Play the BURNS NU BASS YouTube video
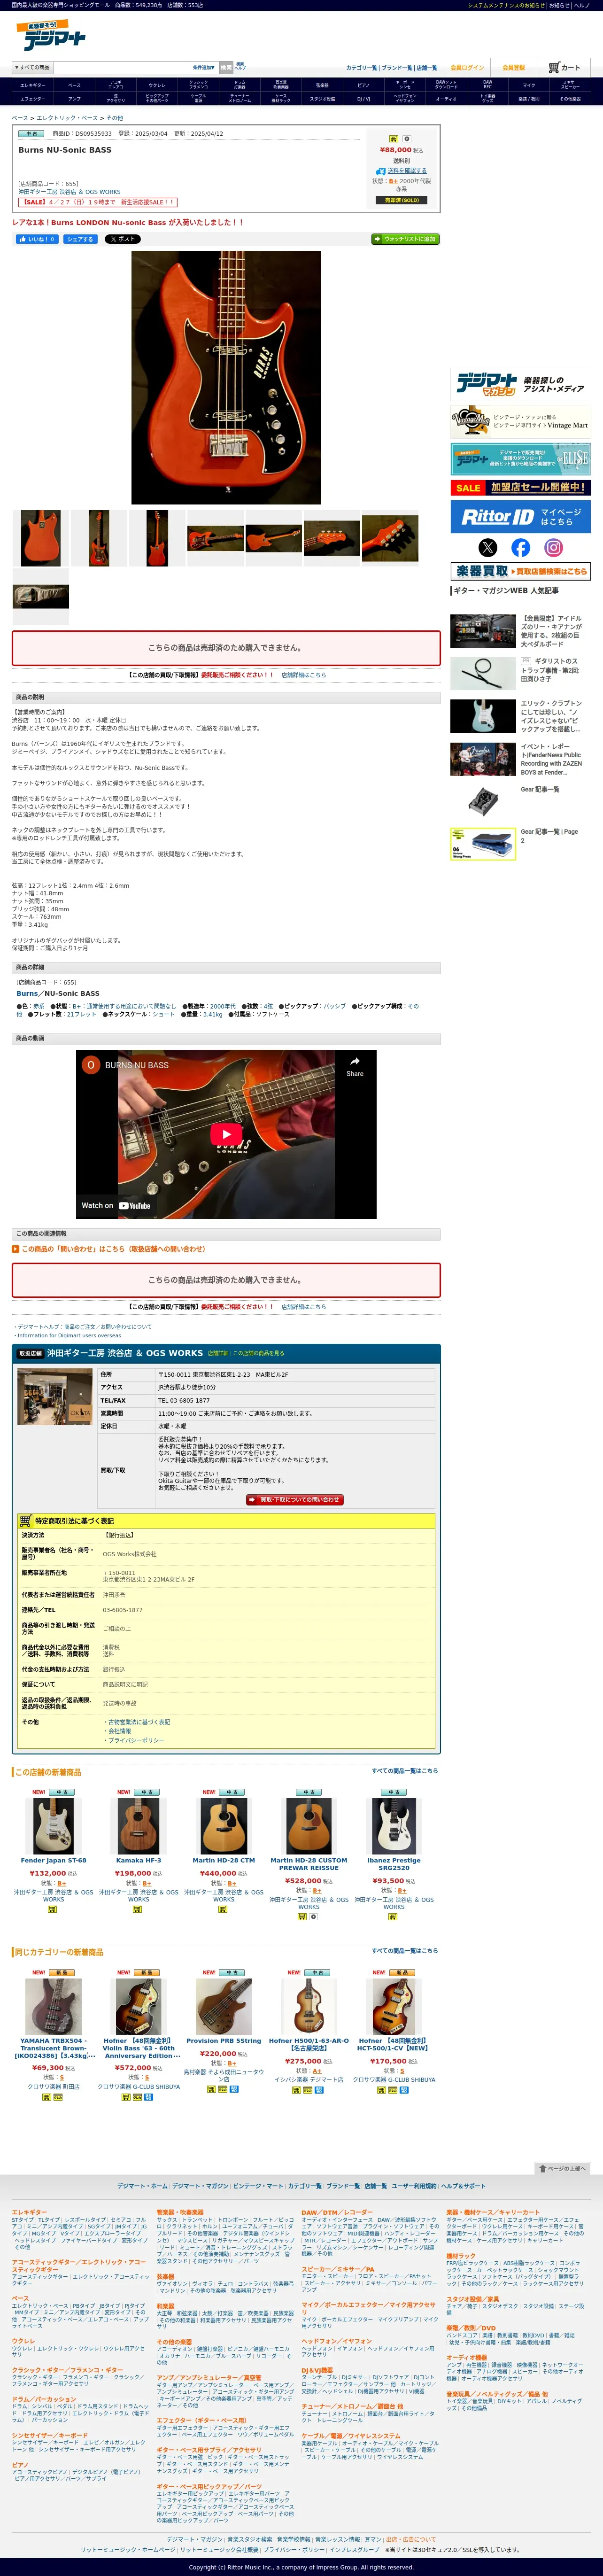This screenshot has width=603, height=2576. click(x=226, y=1134)
